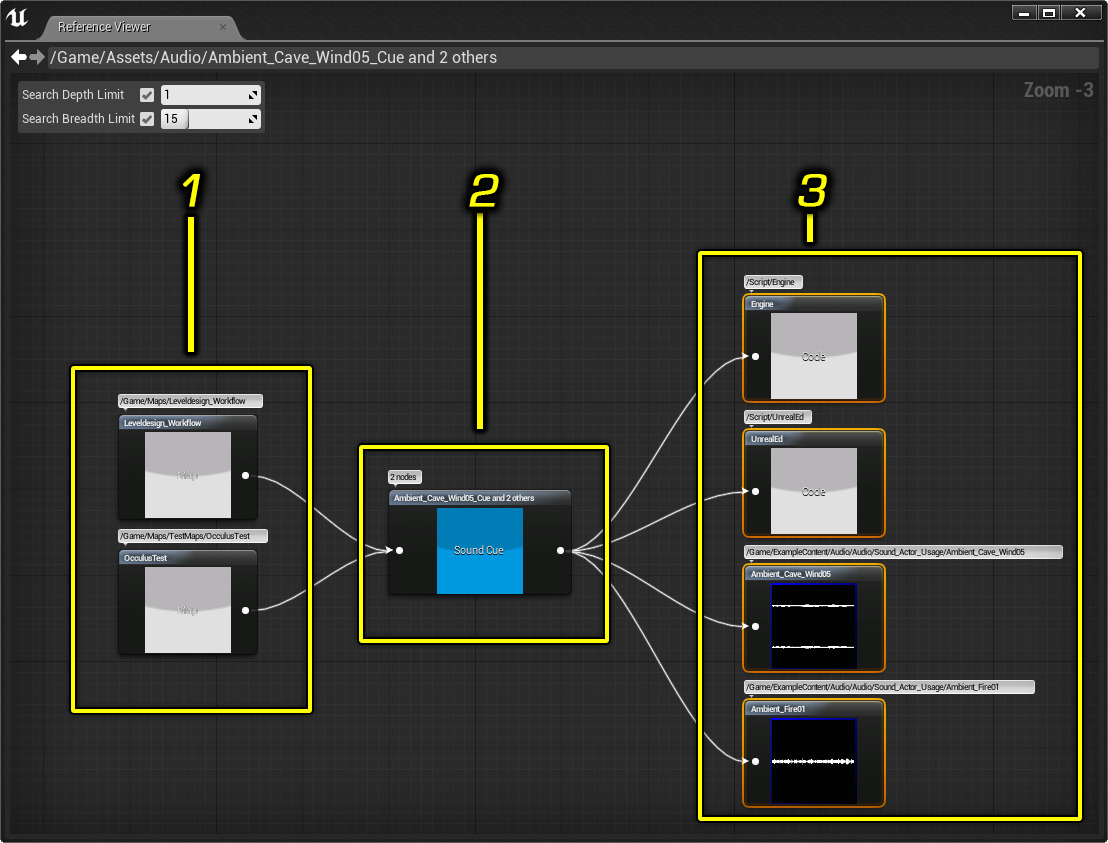Select the OcclusTest map node thumbnail
1108x843 pixels.
[x=188, y=610]
